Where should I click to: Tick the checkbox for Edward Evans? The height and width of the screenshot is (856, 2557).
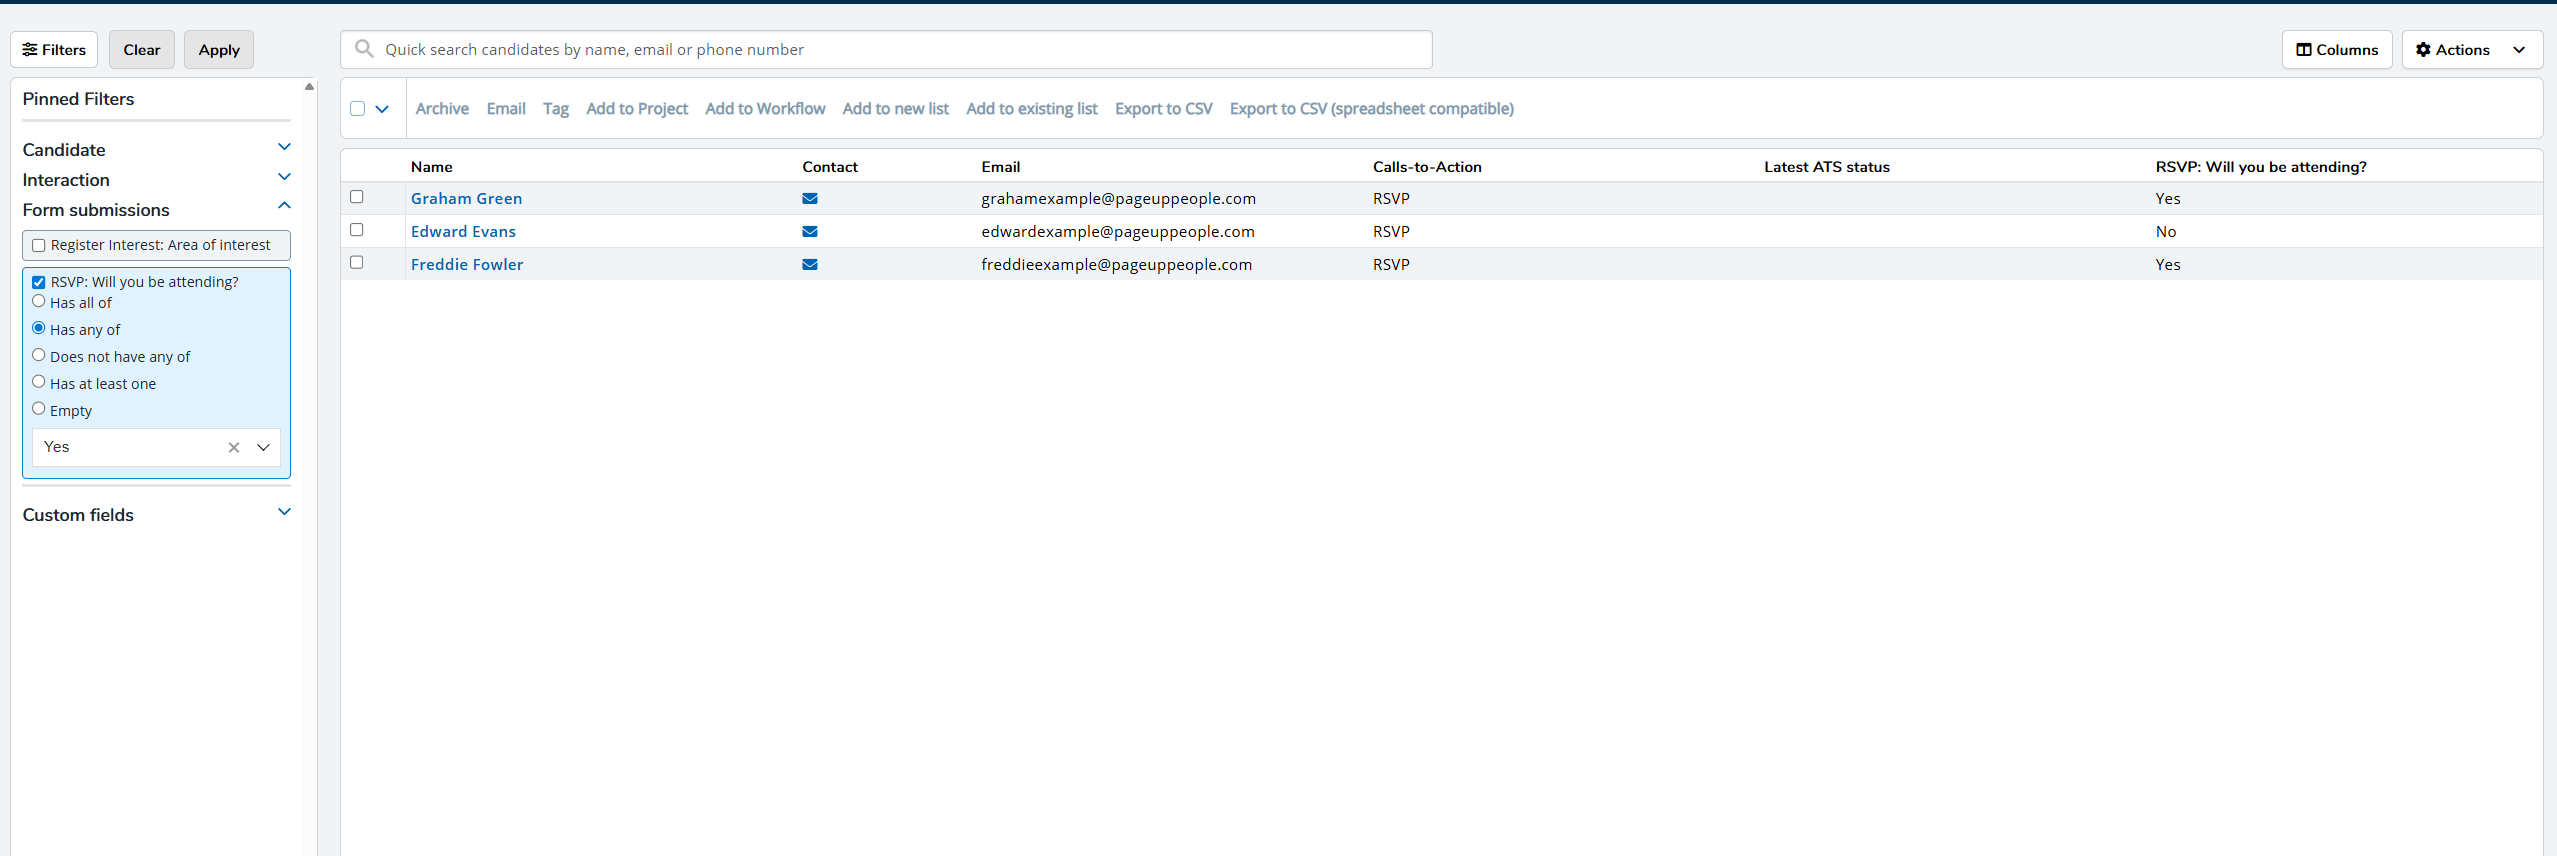[357, 230]
